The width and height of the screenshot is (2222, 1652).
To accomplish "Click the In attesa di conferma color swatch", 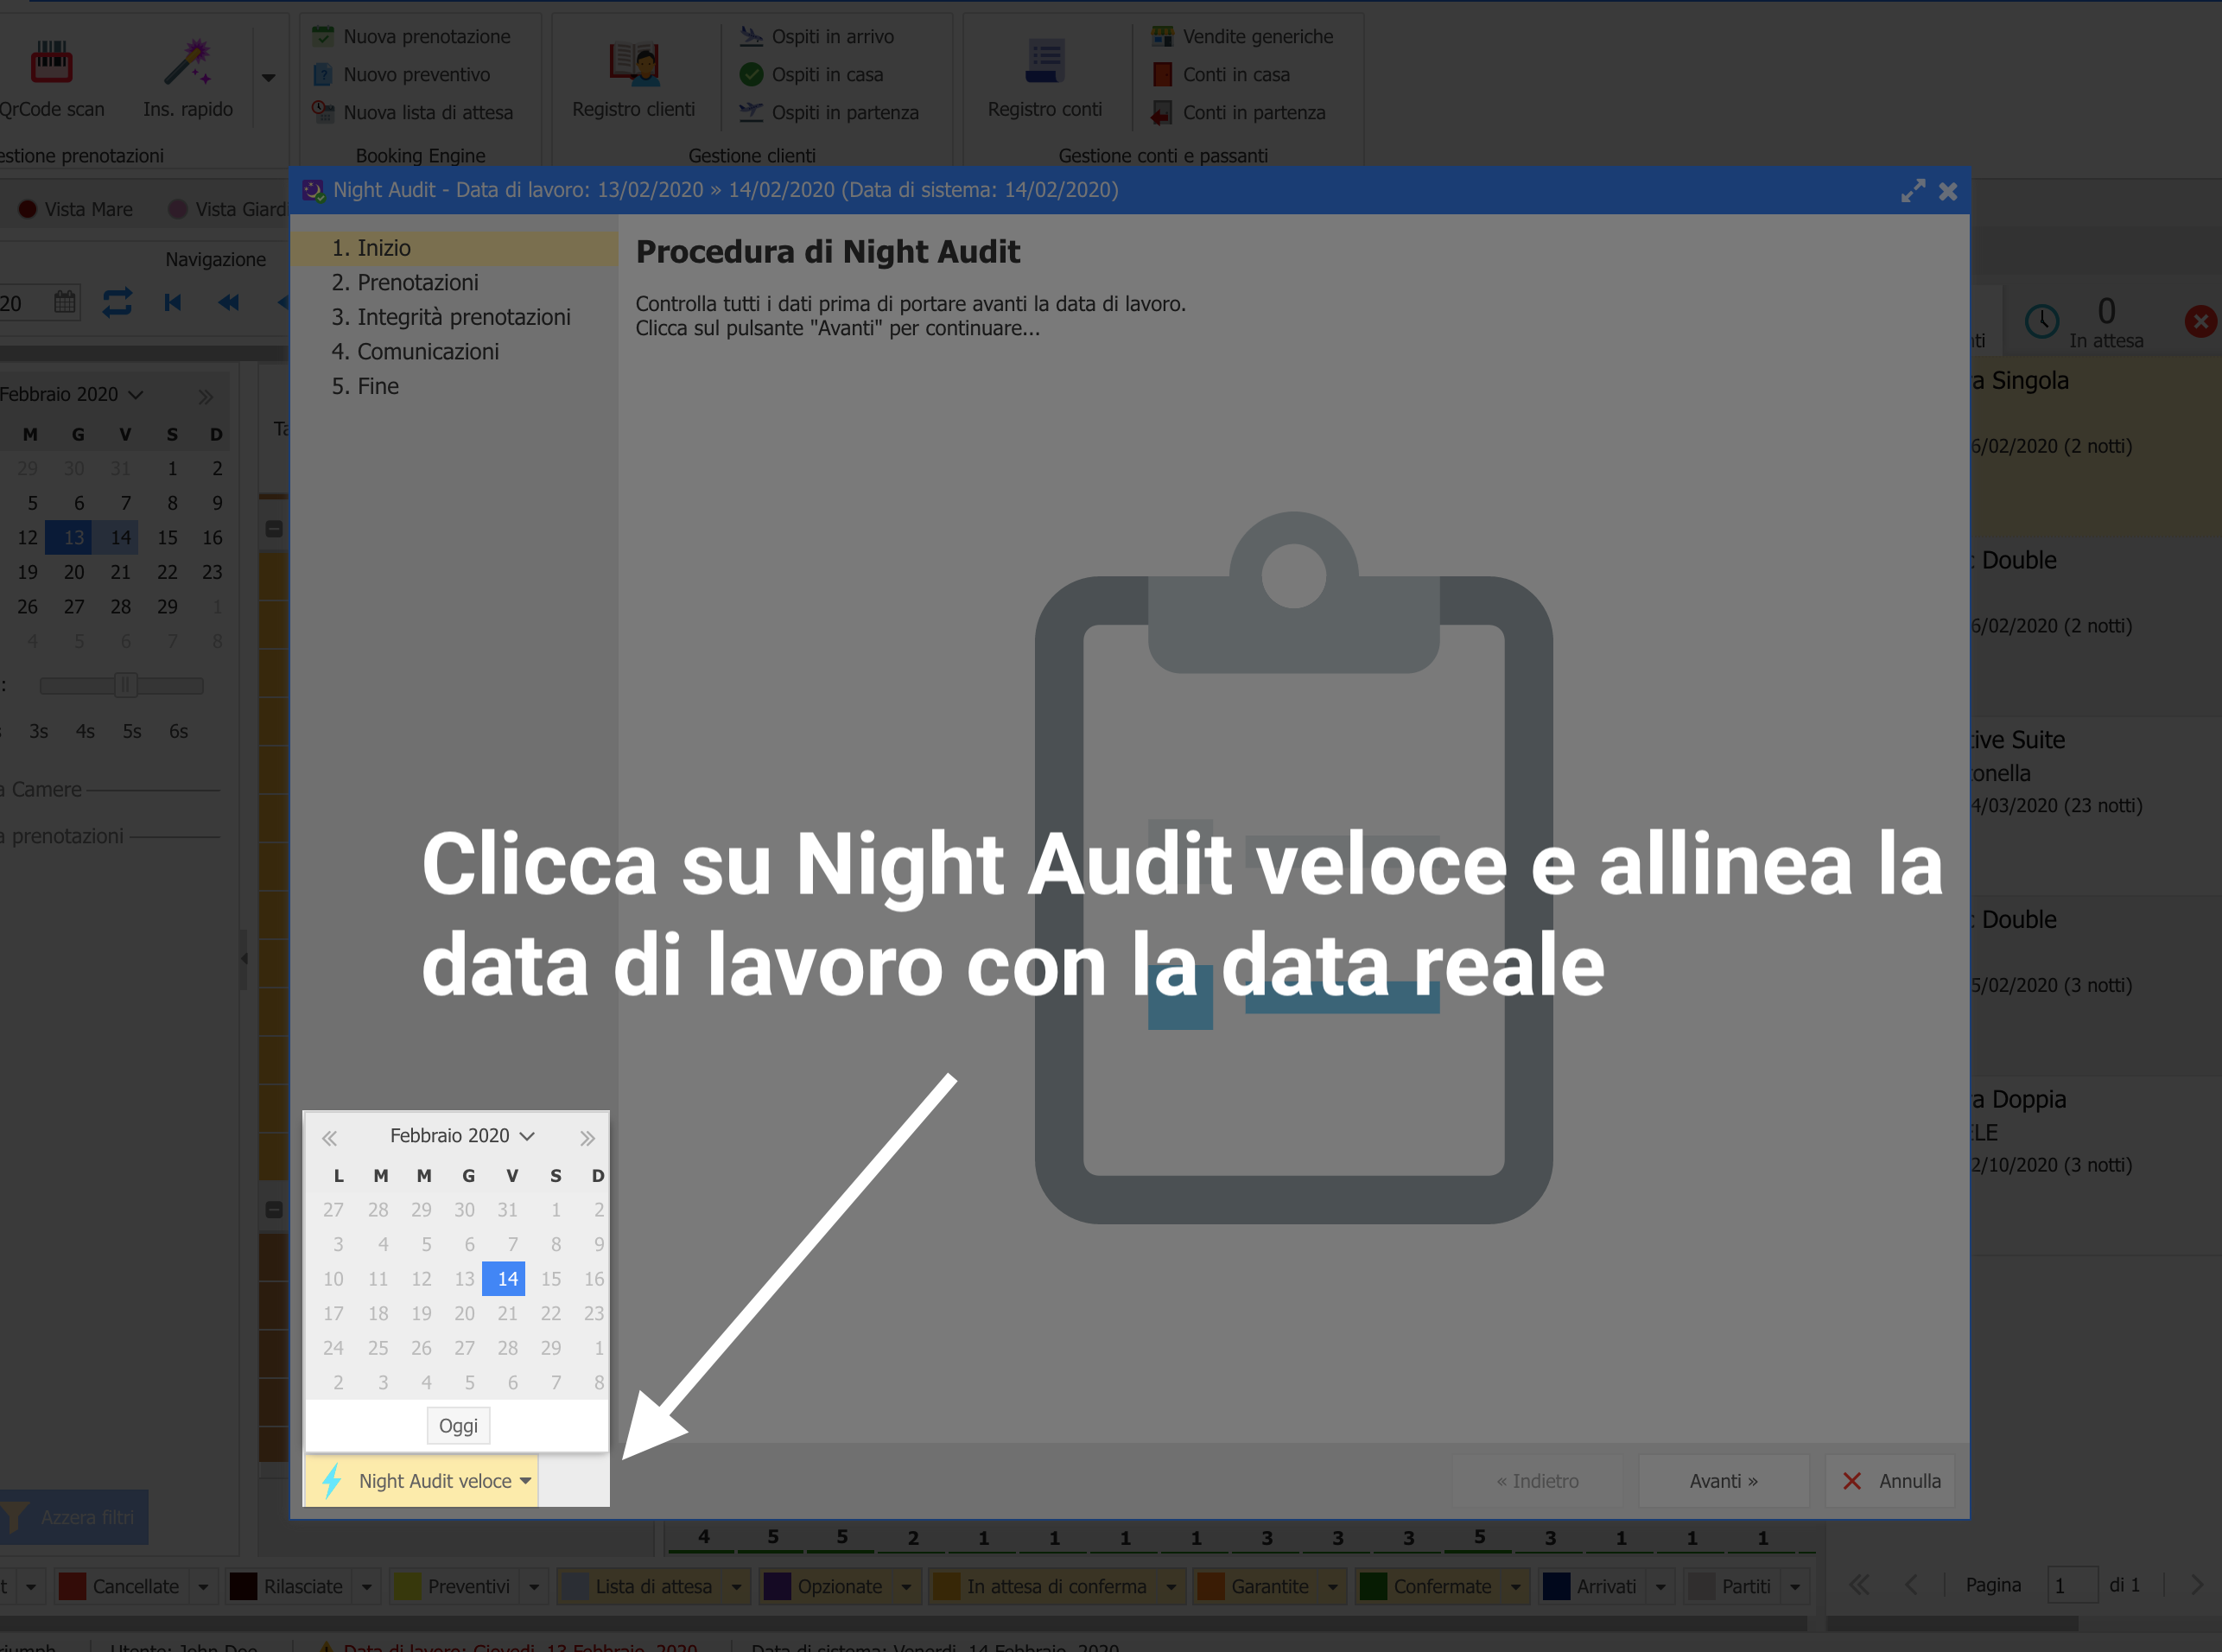I will (x=946, y=1586).
